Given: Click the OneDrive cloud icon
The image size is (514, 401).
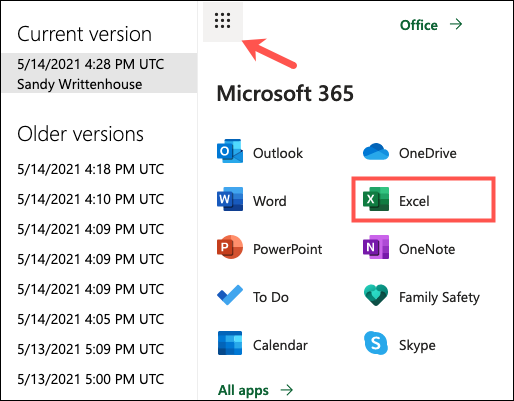Looking at the screenshot, I should click(376, 152).
